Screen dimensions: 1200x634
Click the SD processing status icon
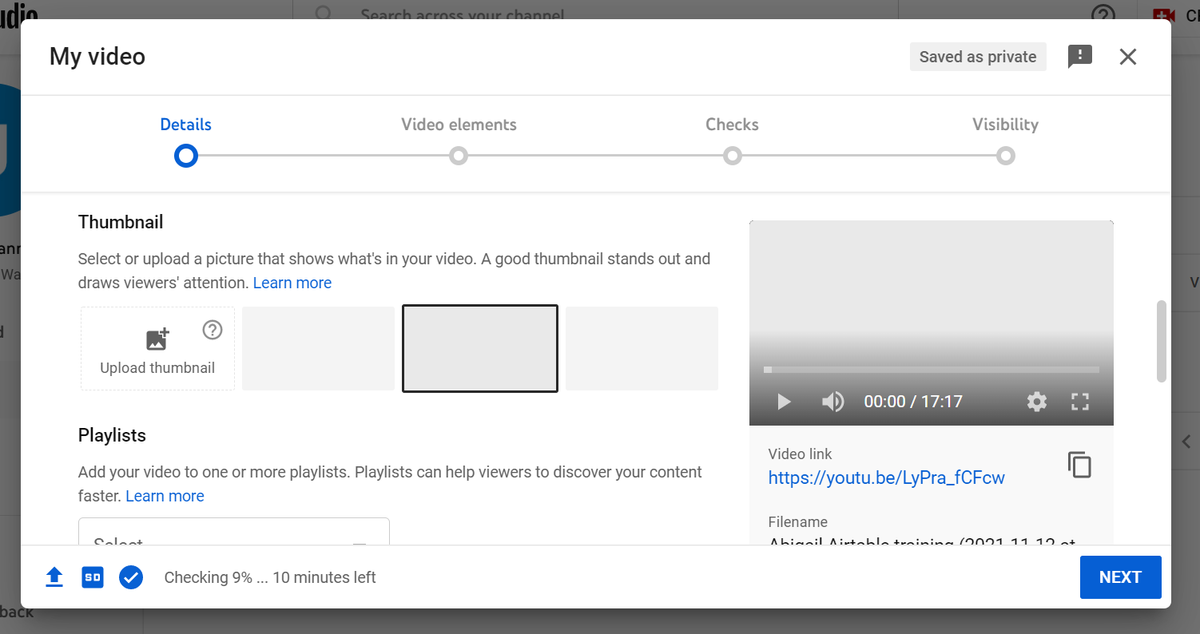tap(92, 577)
